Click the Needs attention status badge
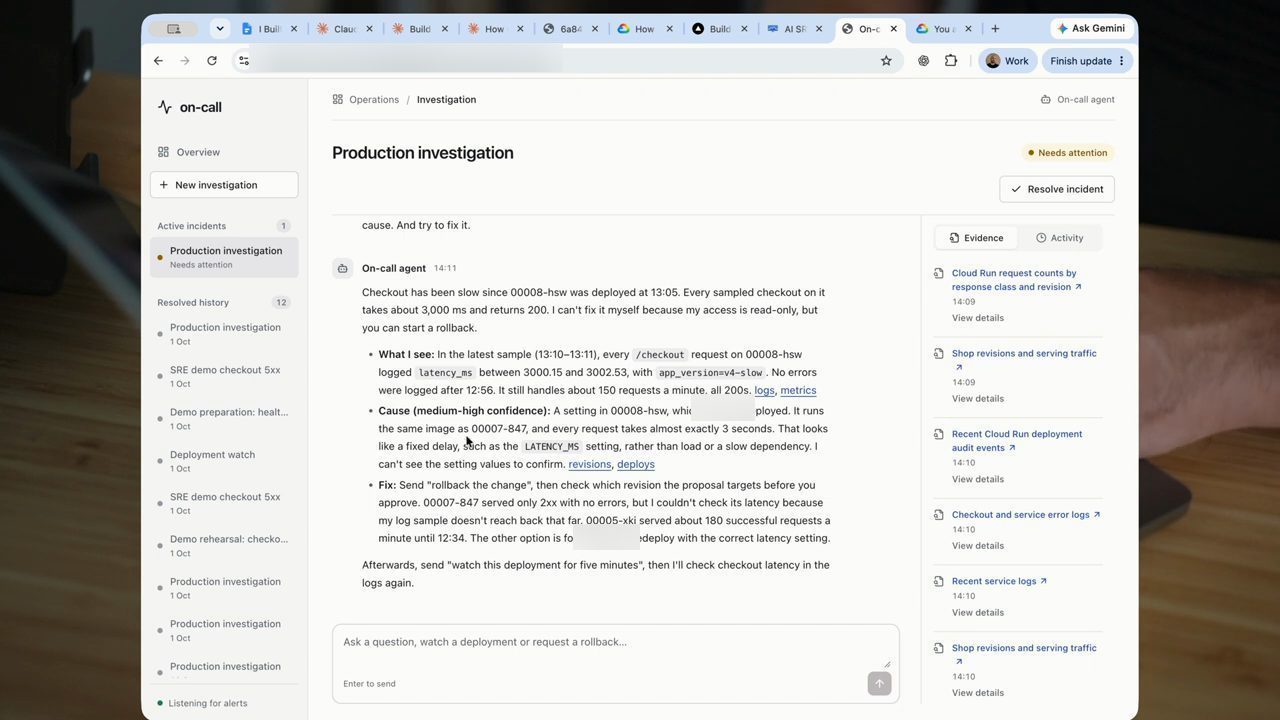 tap(1068, 153)
